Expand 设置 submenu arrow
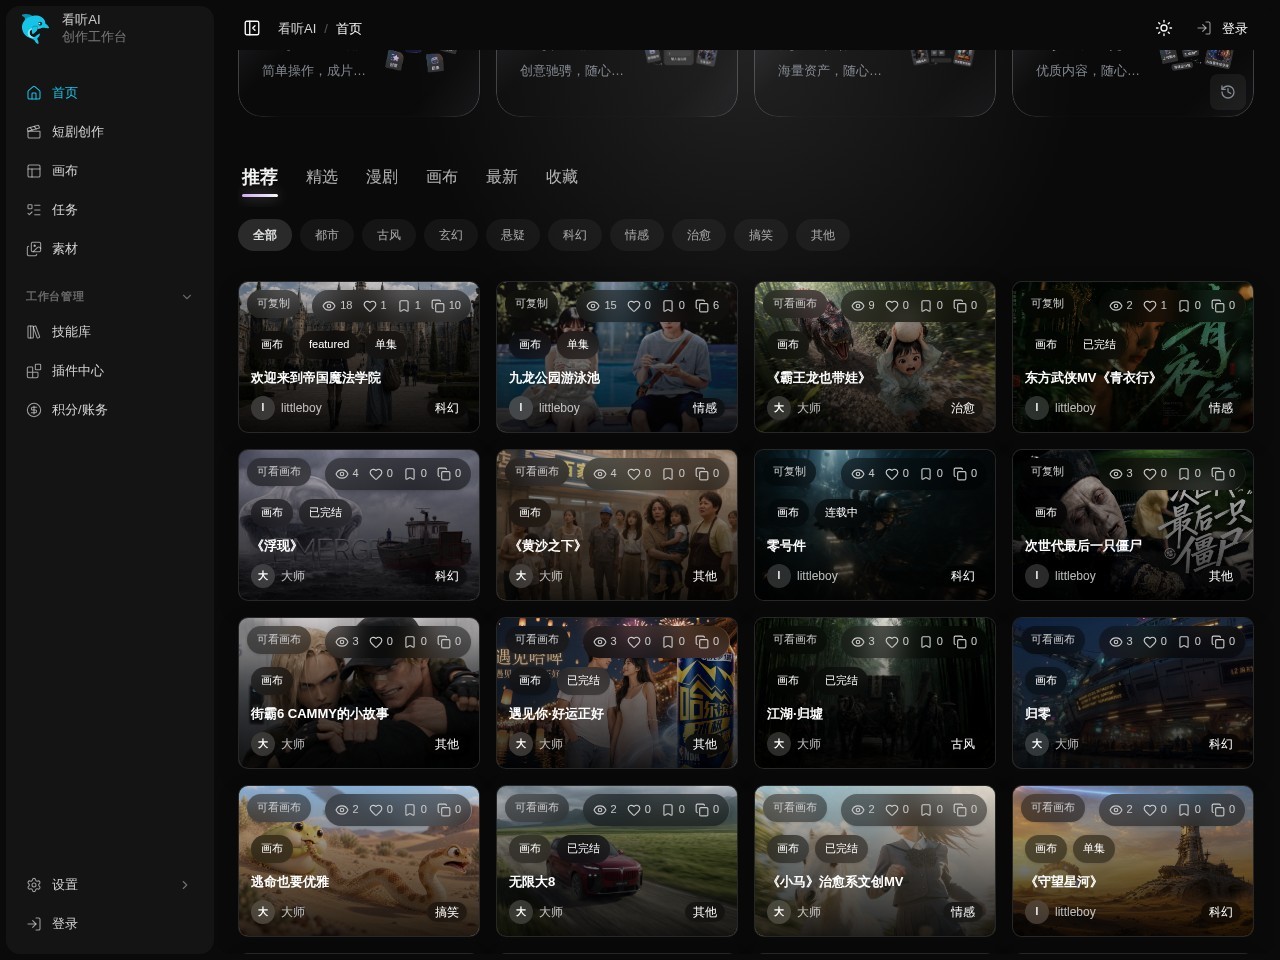This screenshot has height=960, width=1280. pyautogui.click(x=184, y=884)
